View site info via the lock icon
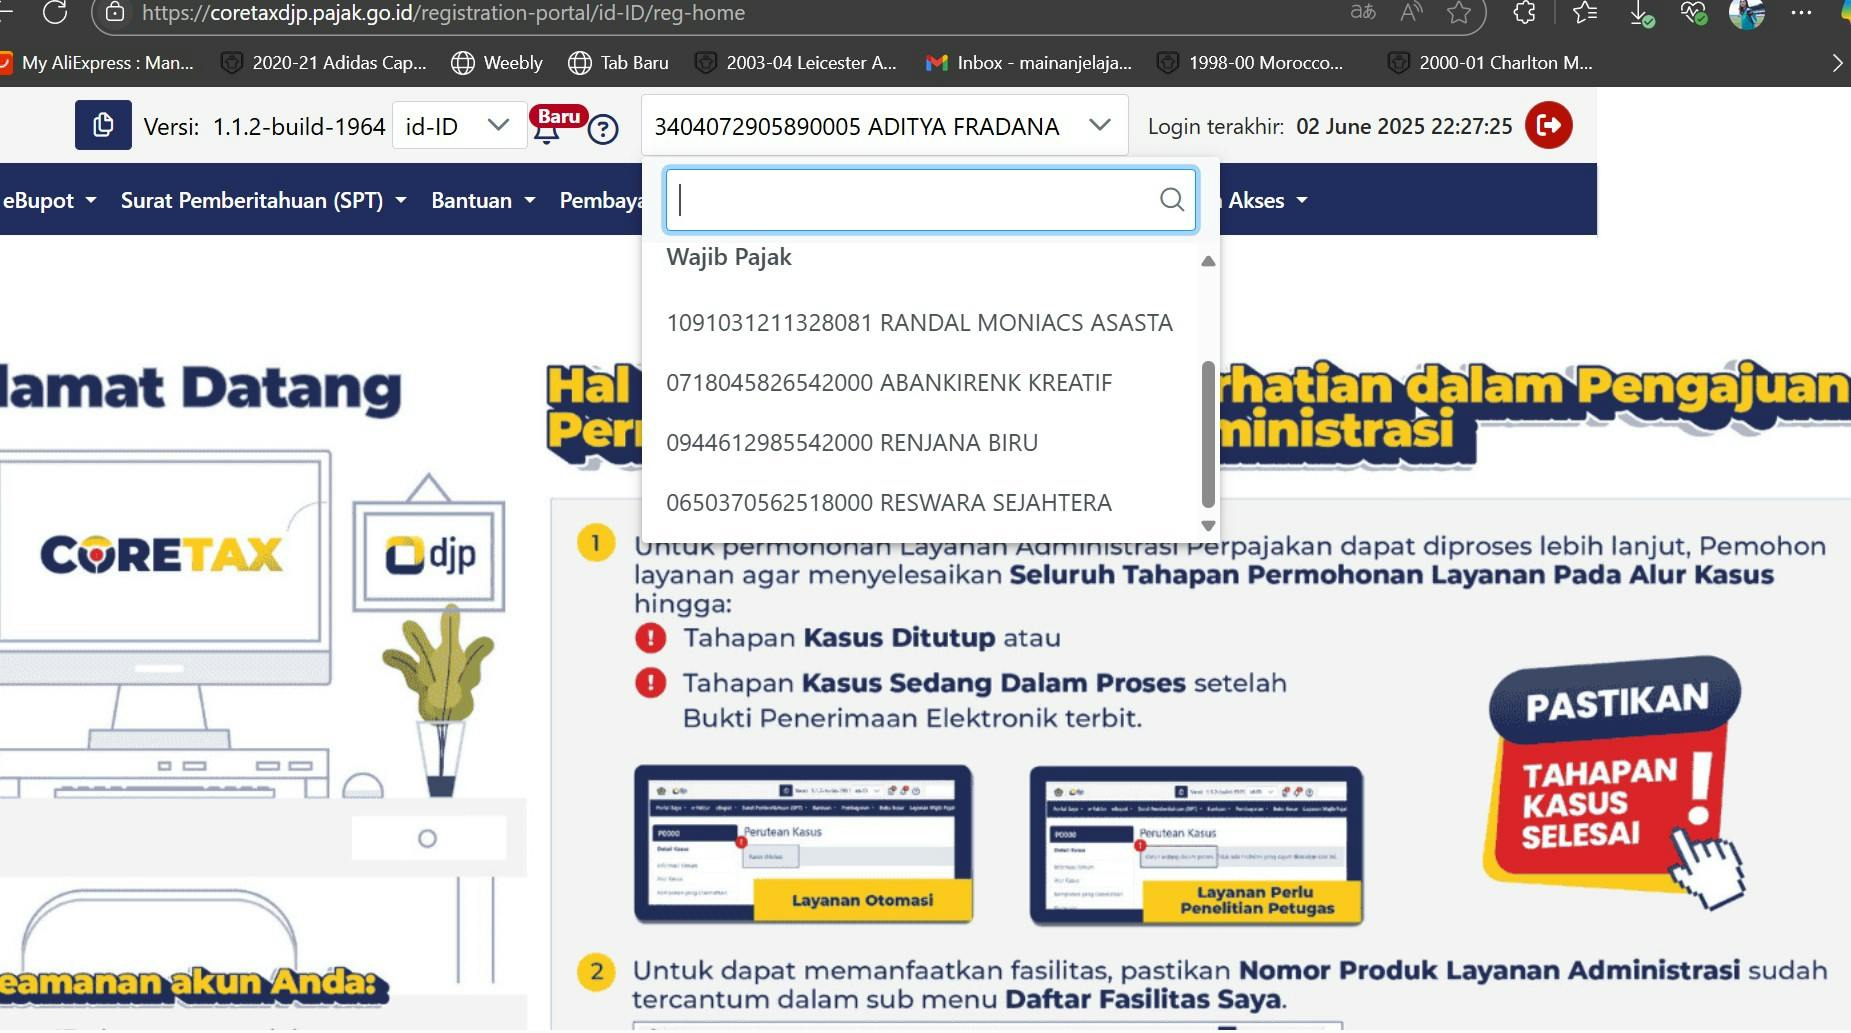The image size is (1851, 1033). tap(115, 13)
